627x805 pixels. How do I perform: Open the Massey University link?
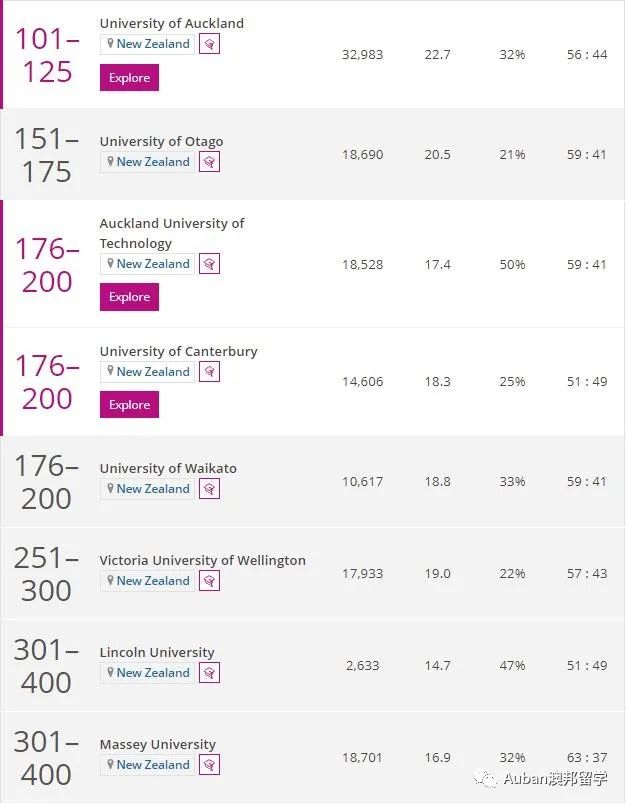click(157, 744)
